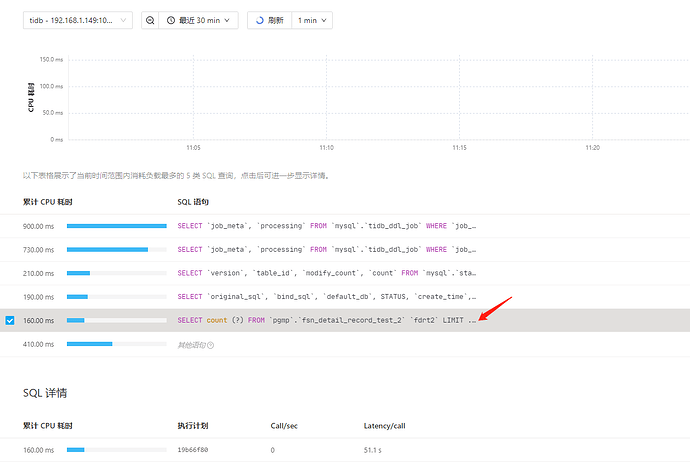Open the tidb instance selector dropdown
Image resolution: width=690 pixels, height=468 pixels.
[77, 20]
